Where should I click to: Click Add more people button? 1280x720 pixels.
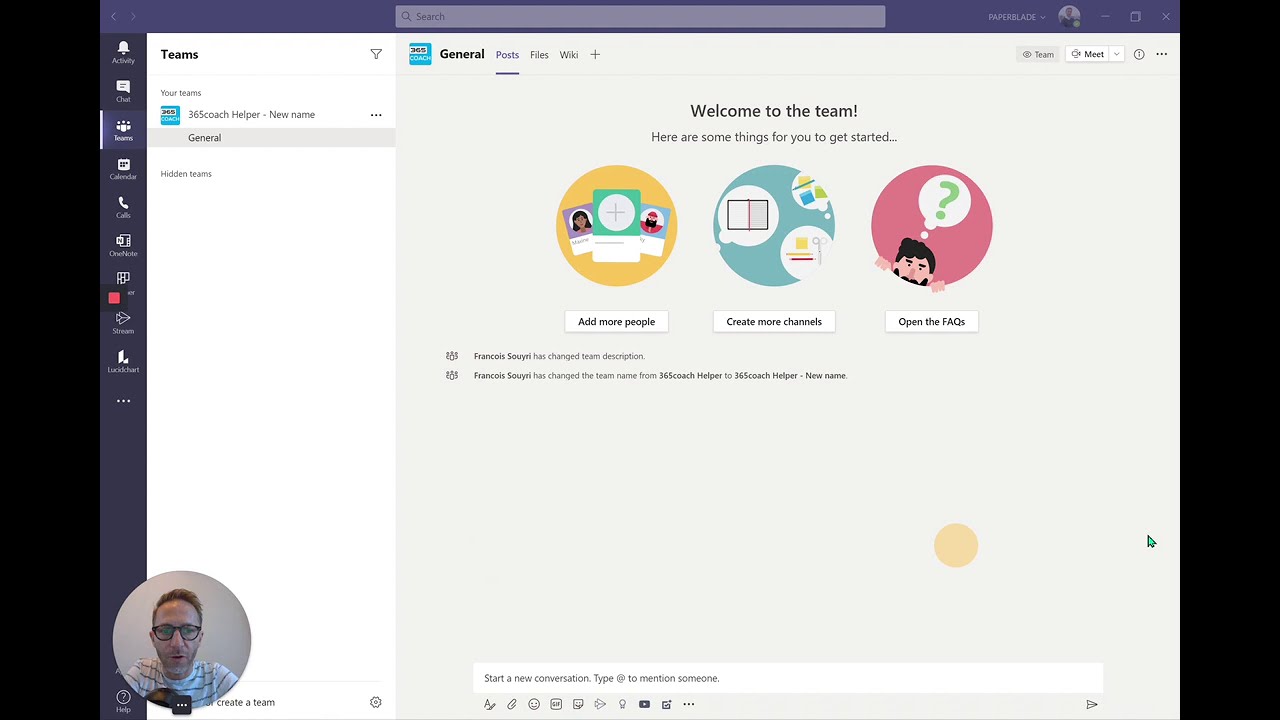point(616,322)
